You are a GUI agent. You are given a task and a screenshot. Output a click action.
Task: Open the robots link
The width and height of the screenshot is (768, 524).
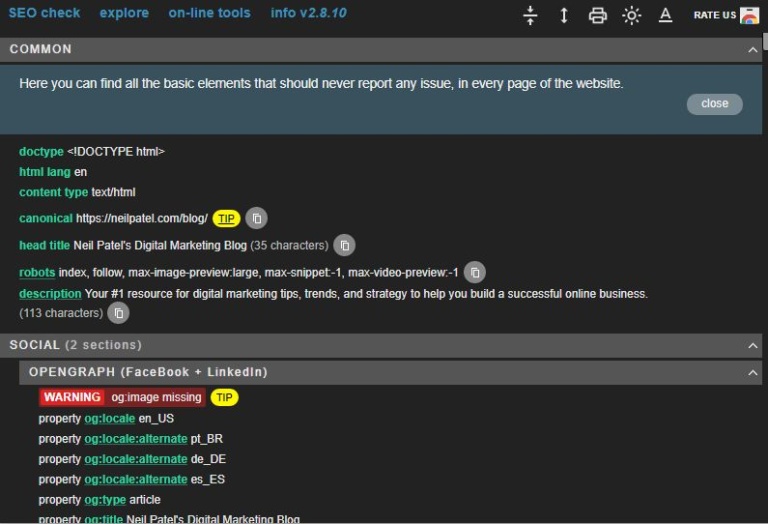click(37, 272)
